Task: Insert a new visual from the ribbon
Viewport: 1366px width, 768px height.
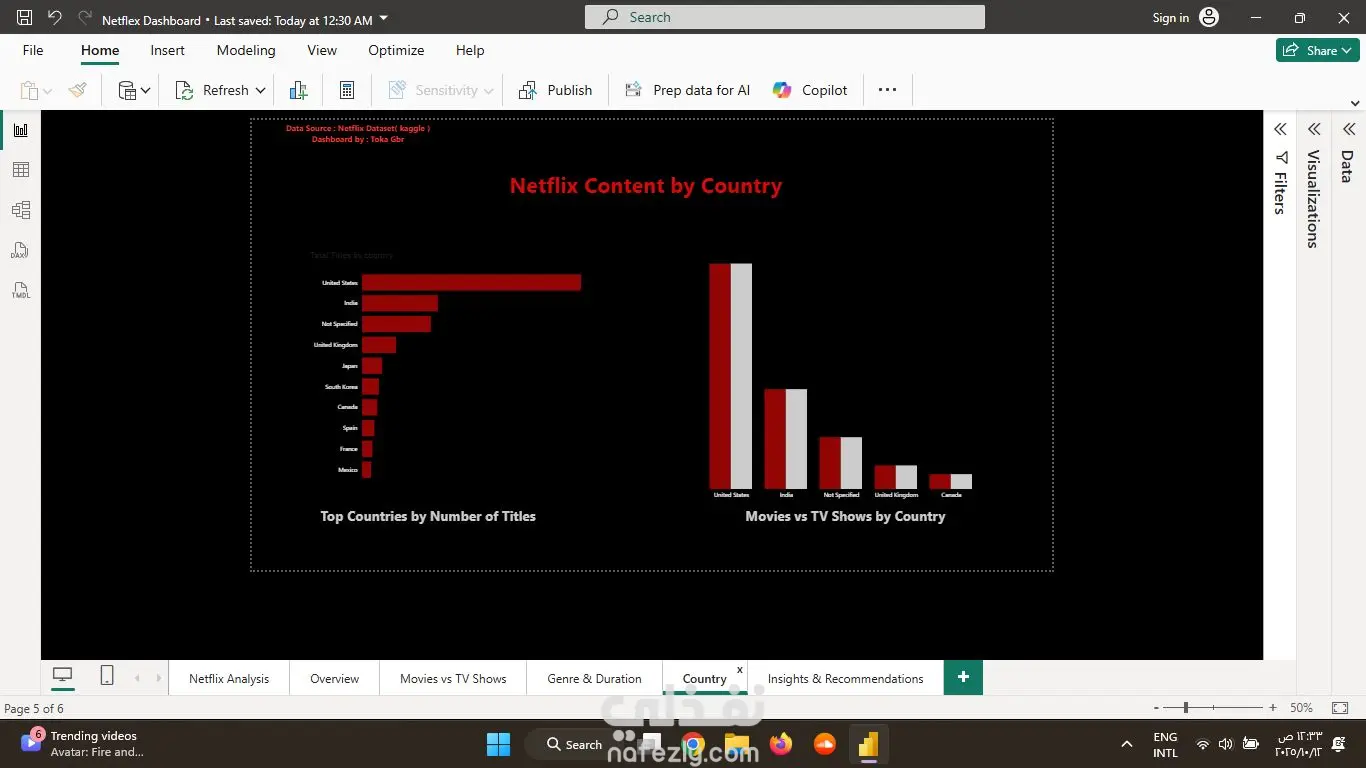Action: tap(298, 90)
